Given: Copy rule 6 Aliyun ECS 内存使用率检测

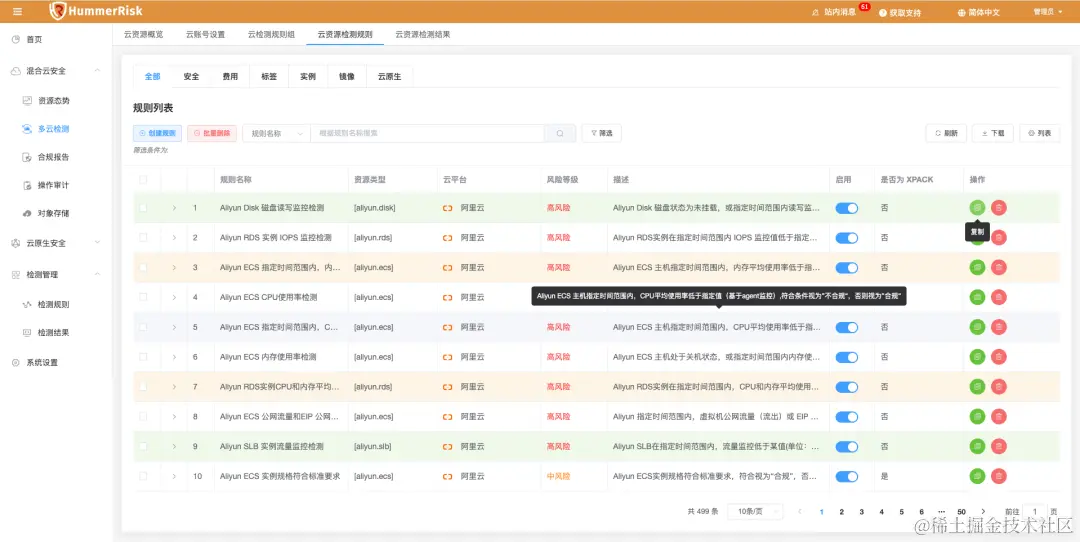Looking at the screenshot, I should coord(977,357).
